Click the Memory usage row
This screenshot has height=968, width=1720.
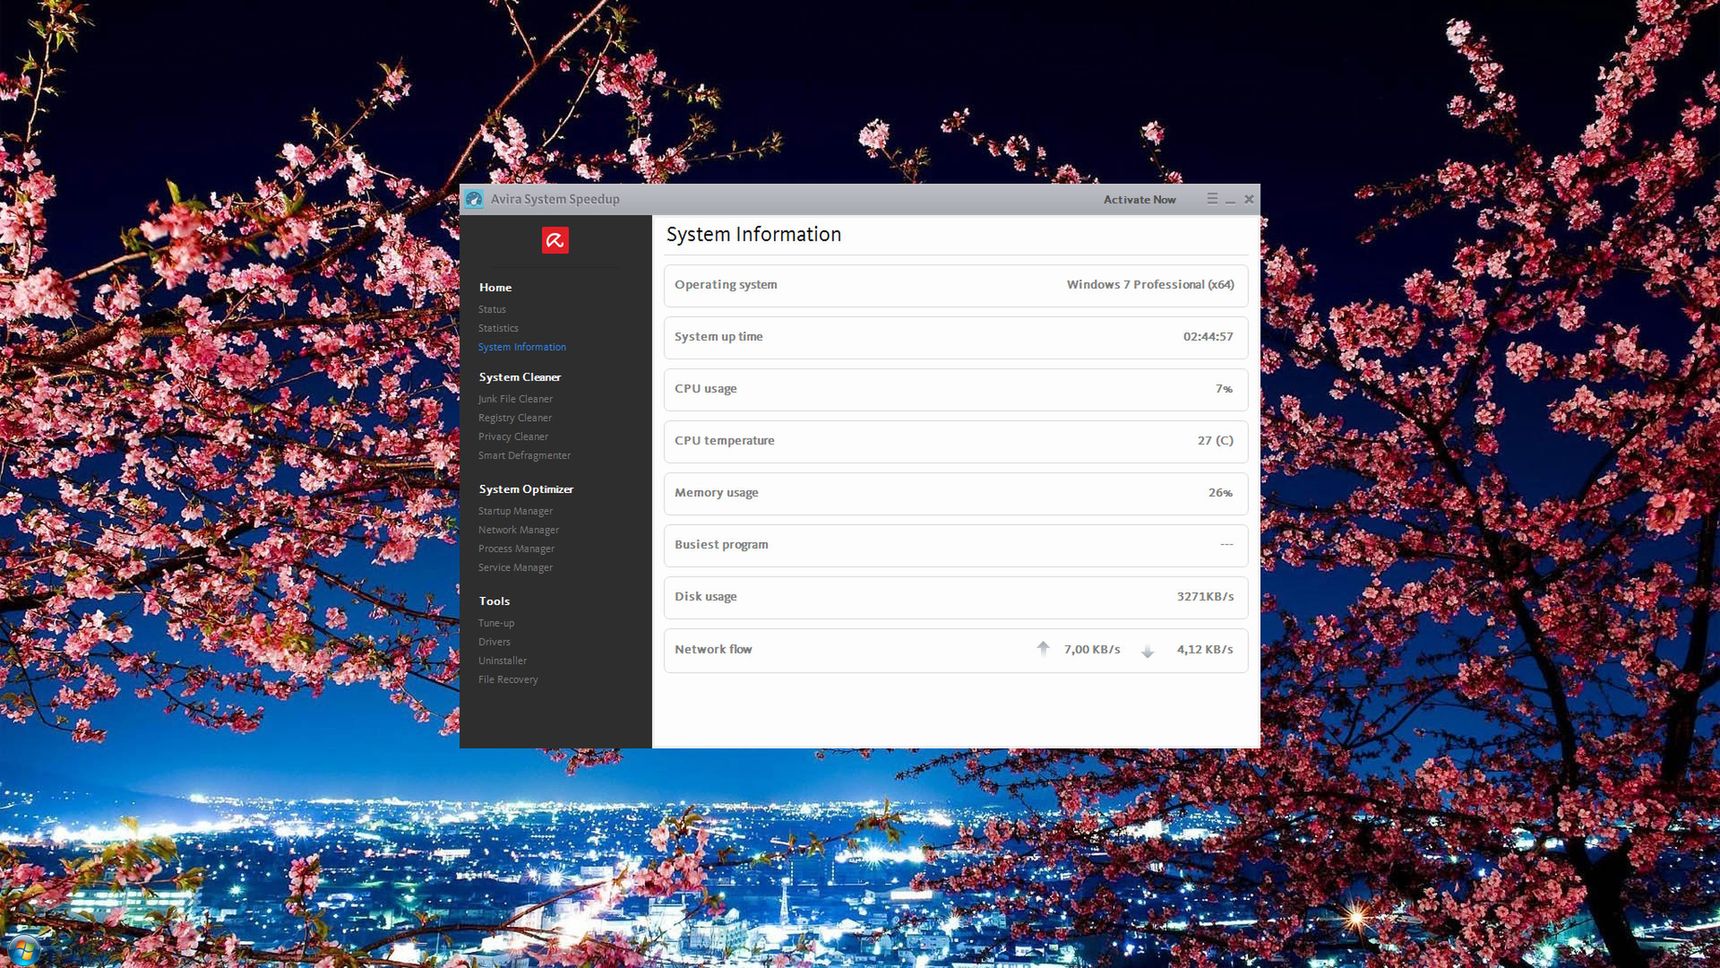click(x=956, y=493)
